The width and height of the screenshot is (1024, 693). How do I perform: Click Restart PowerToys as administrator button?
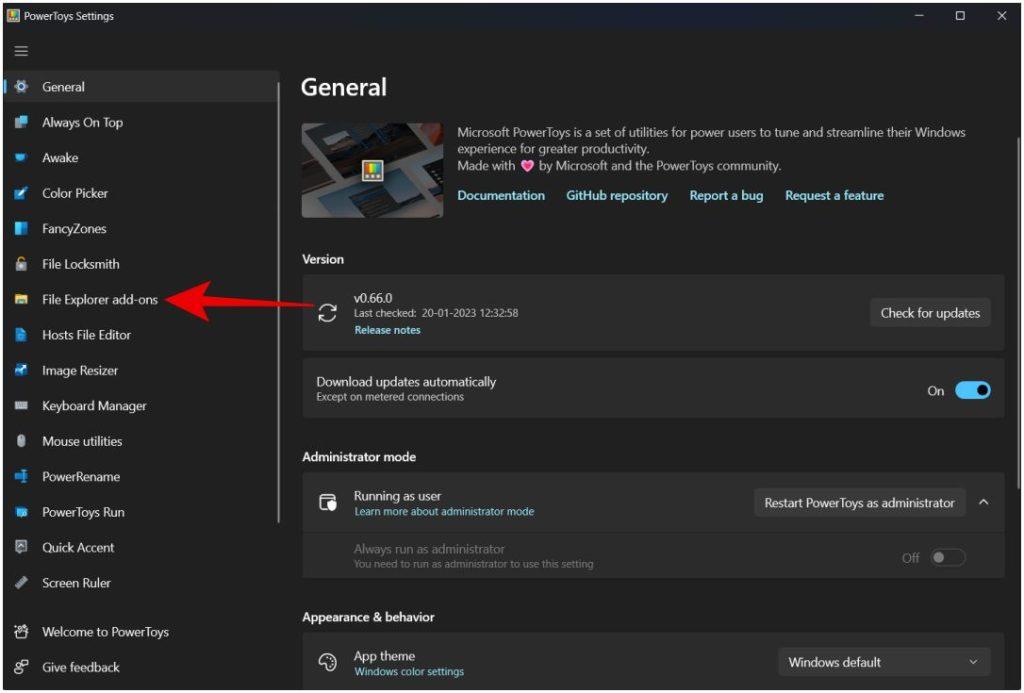pyautogui.click(x=859, y=503)
